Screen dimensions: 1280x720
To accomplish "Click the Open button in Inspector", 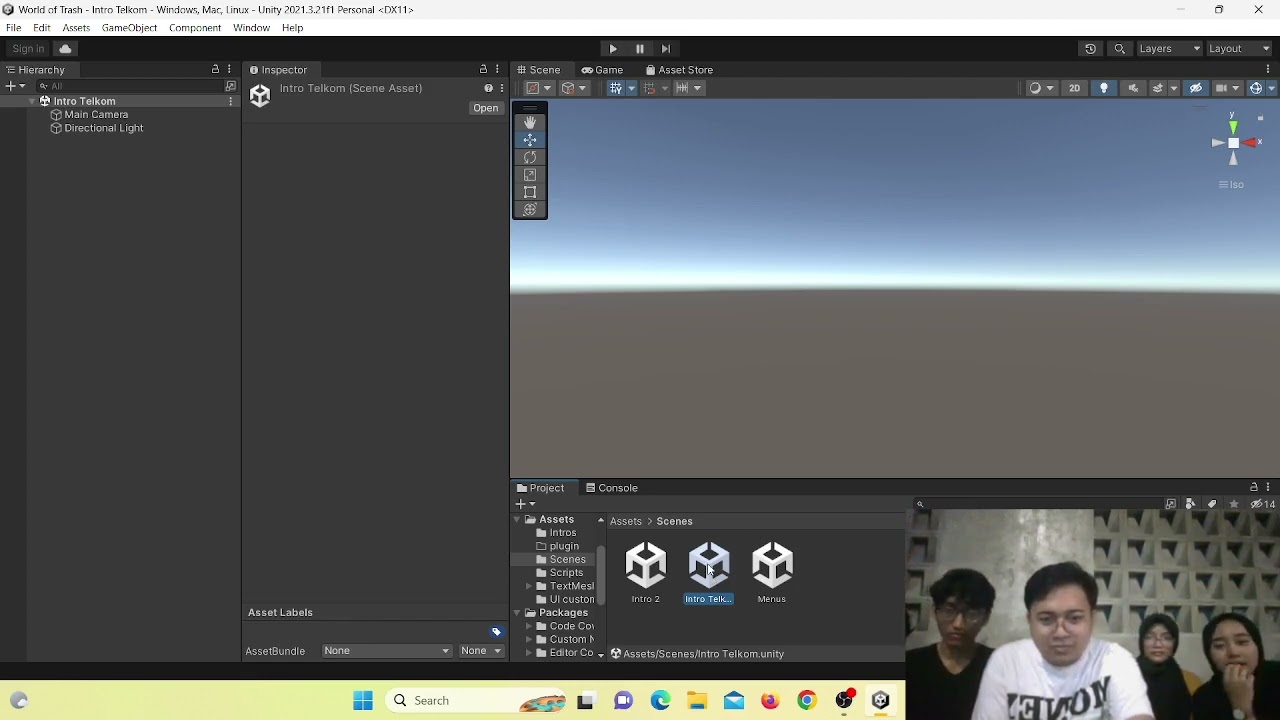I will 486,108.
